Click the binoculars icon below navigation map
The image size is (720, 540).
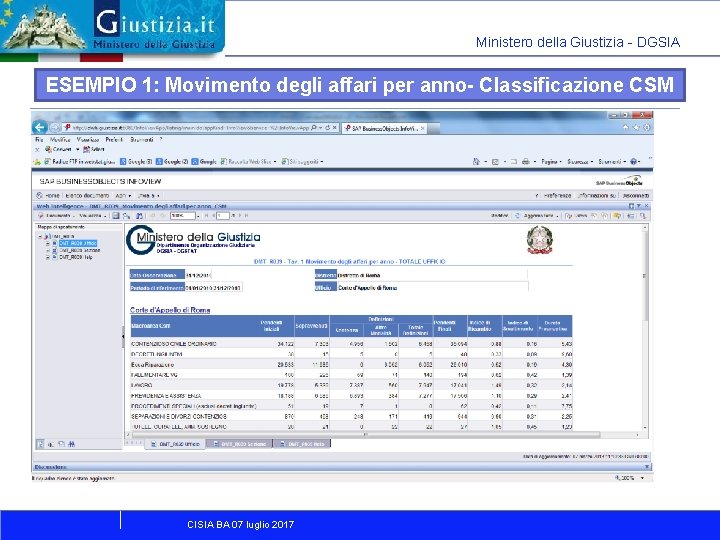pos(72,444)
